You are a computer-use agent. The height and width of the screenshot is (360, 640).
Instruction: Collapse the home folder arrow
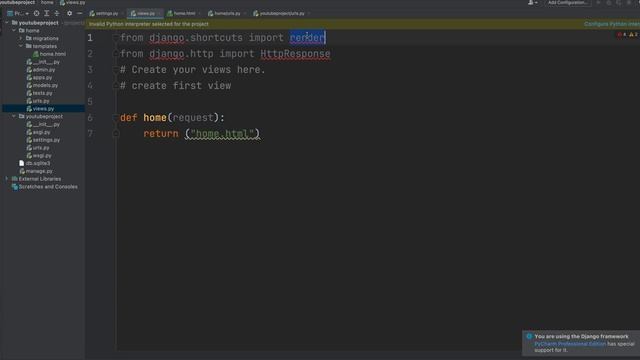coord(14,31)
